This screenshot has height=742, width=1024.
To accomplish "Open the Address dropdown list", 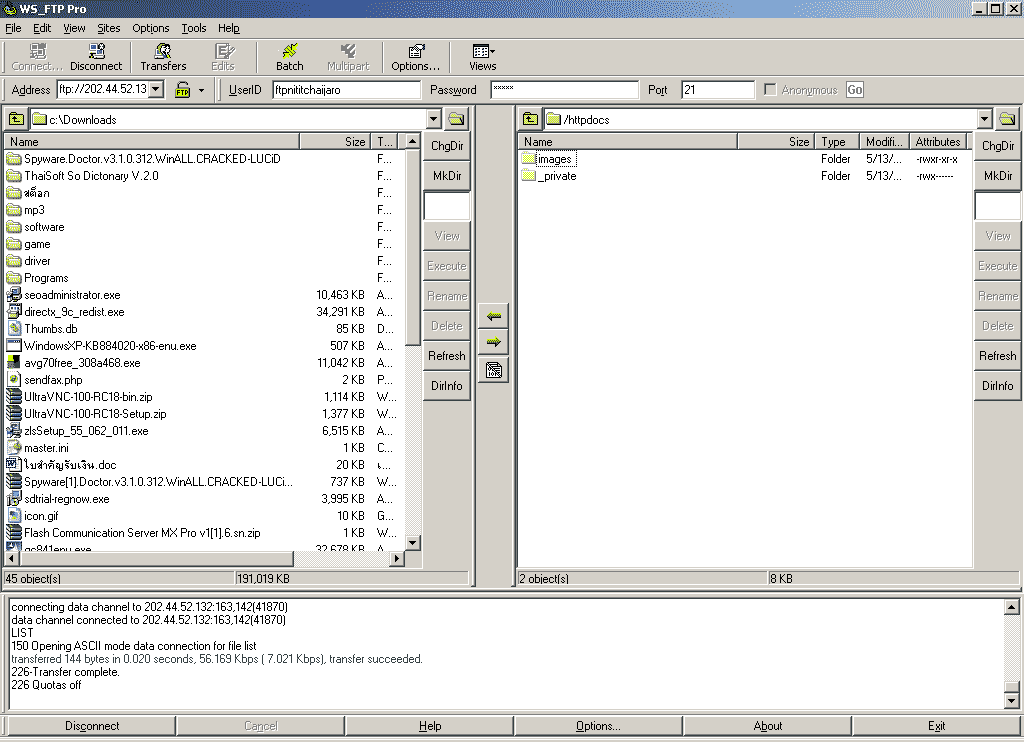I will (x=155, y=89).
